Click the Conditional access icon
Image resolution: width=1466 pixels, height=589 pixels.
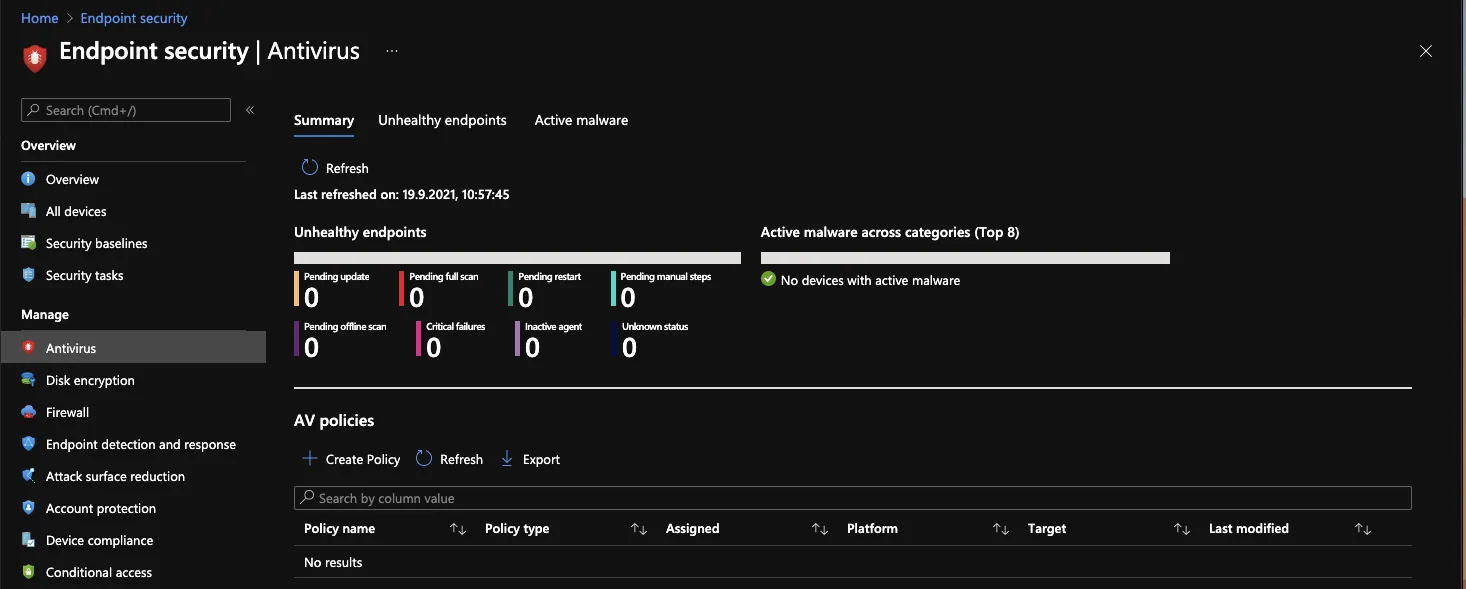[28, 572]
